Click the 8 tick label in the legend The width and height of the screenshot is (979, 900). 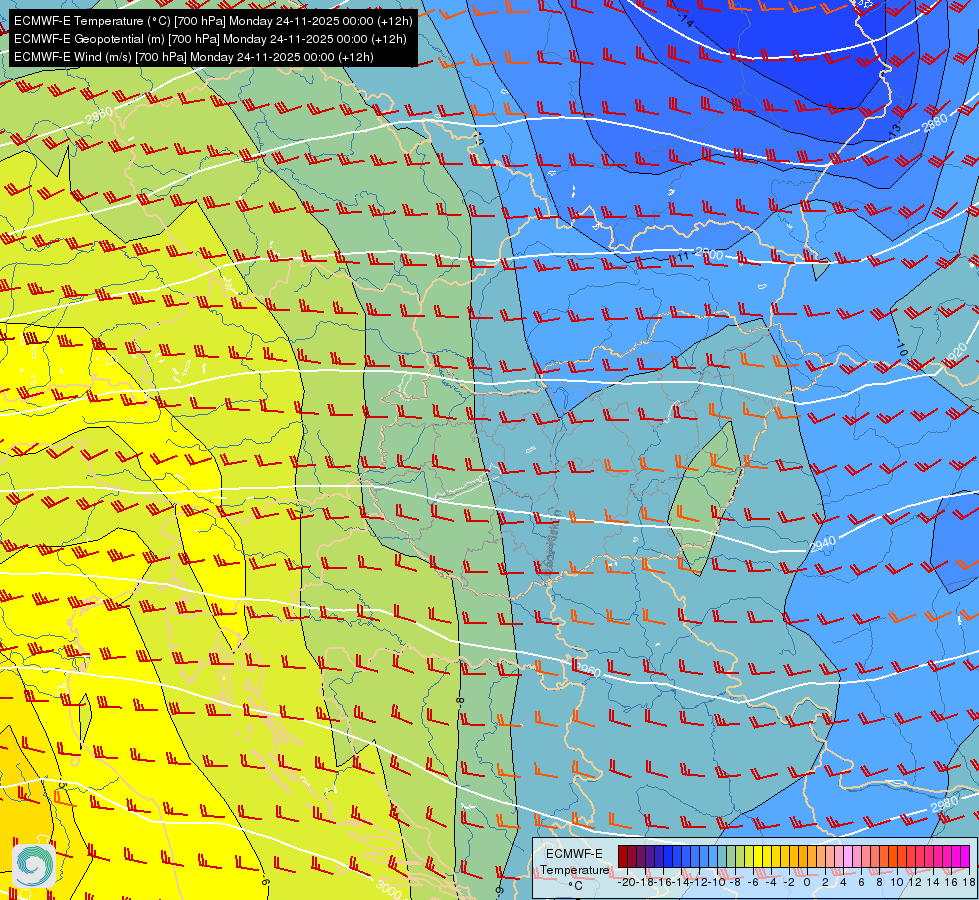click(879, 883)
